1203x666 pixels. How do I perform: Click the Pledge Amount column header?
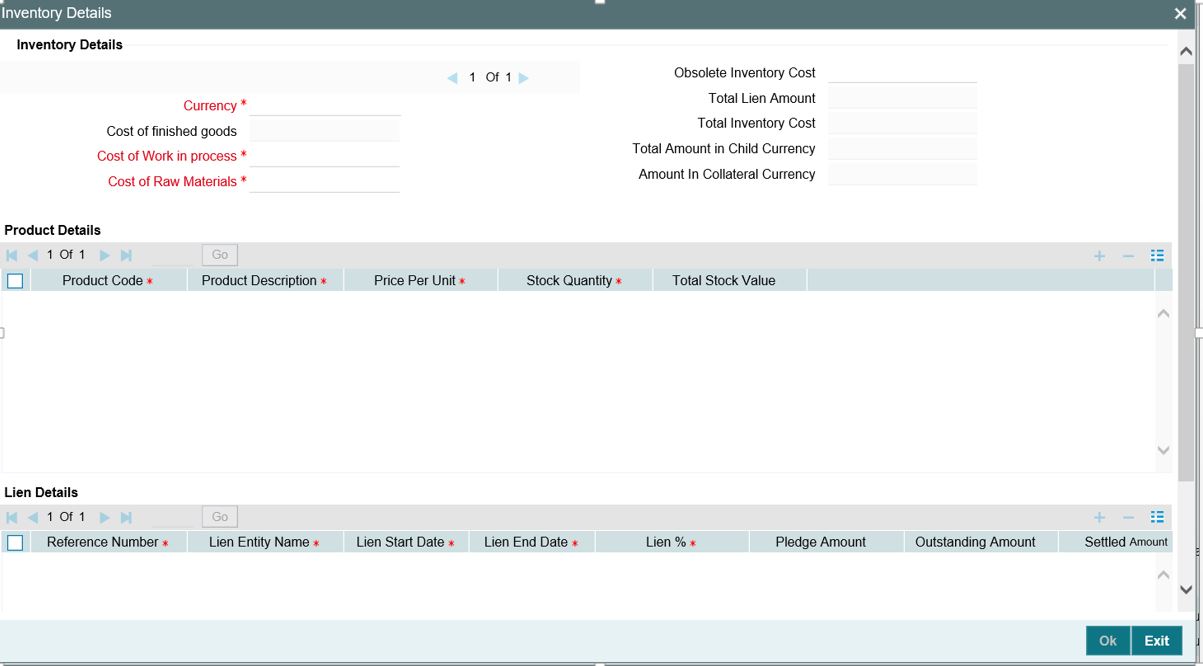[826, 542]
